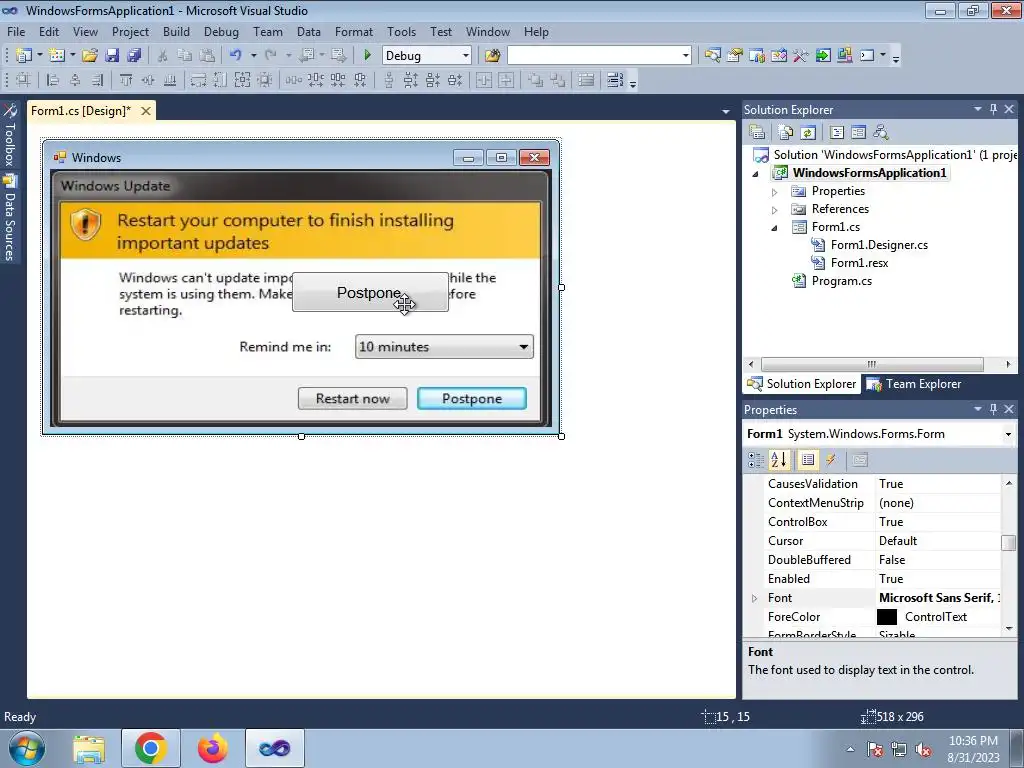Click the Restart now button
1024x768 pixels.
(353, 398)
